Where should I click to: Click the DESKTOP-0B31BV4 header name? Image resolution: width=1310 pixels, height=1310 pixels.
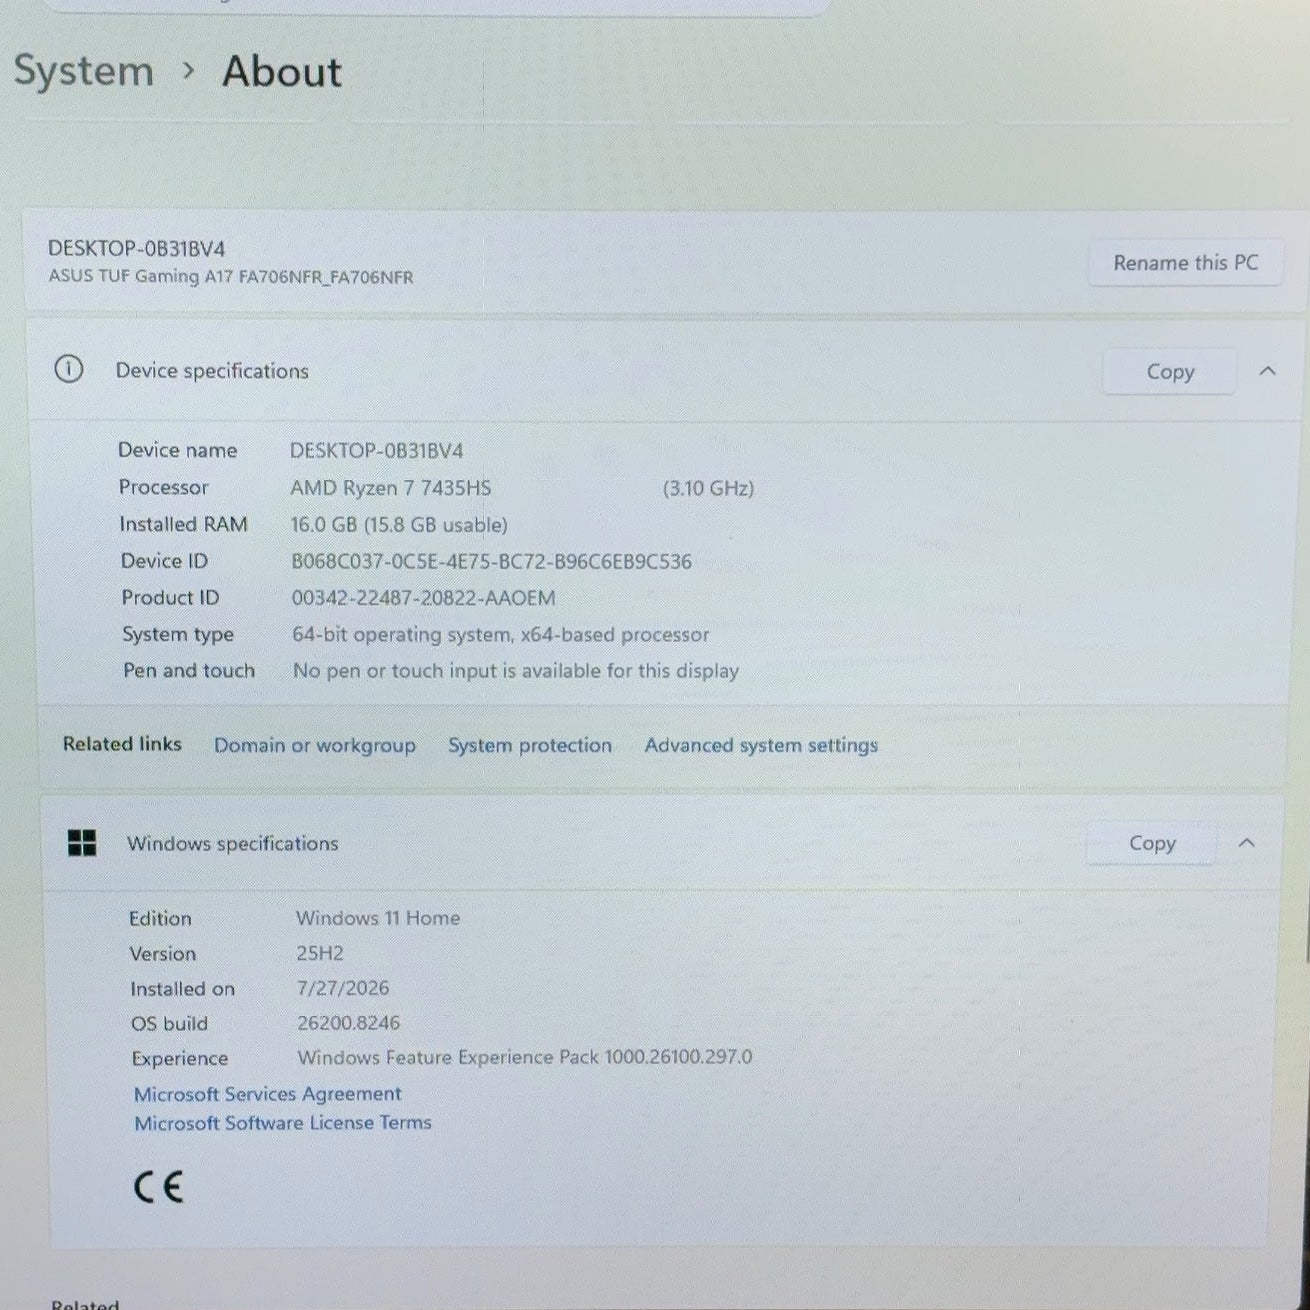click(137, 249)
